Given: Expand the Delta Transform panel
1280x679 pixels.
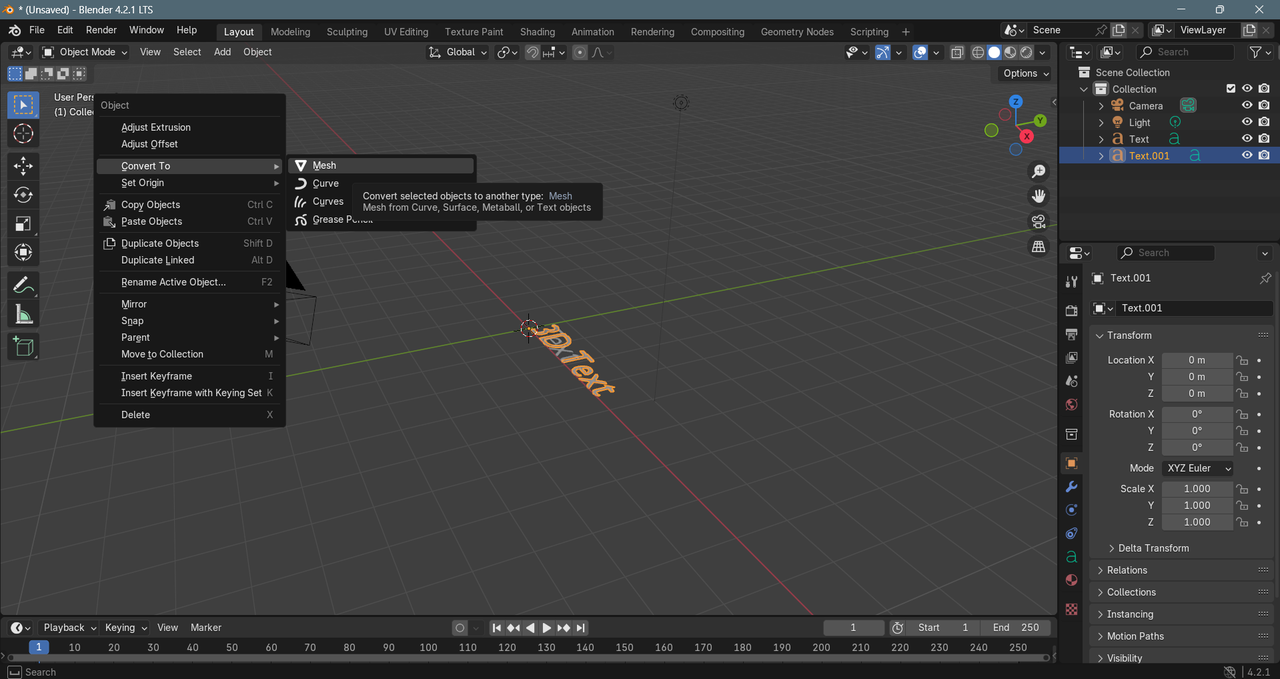Looking at the screenshot, I should 1153,548.
